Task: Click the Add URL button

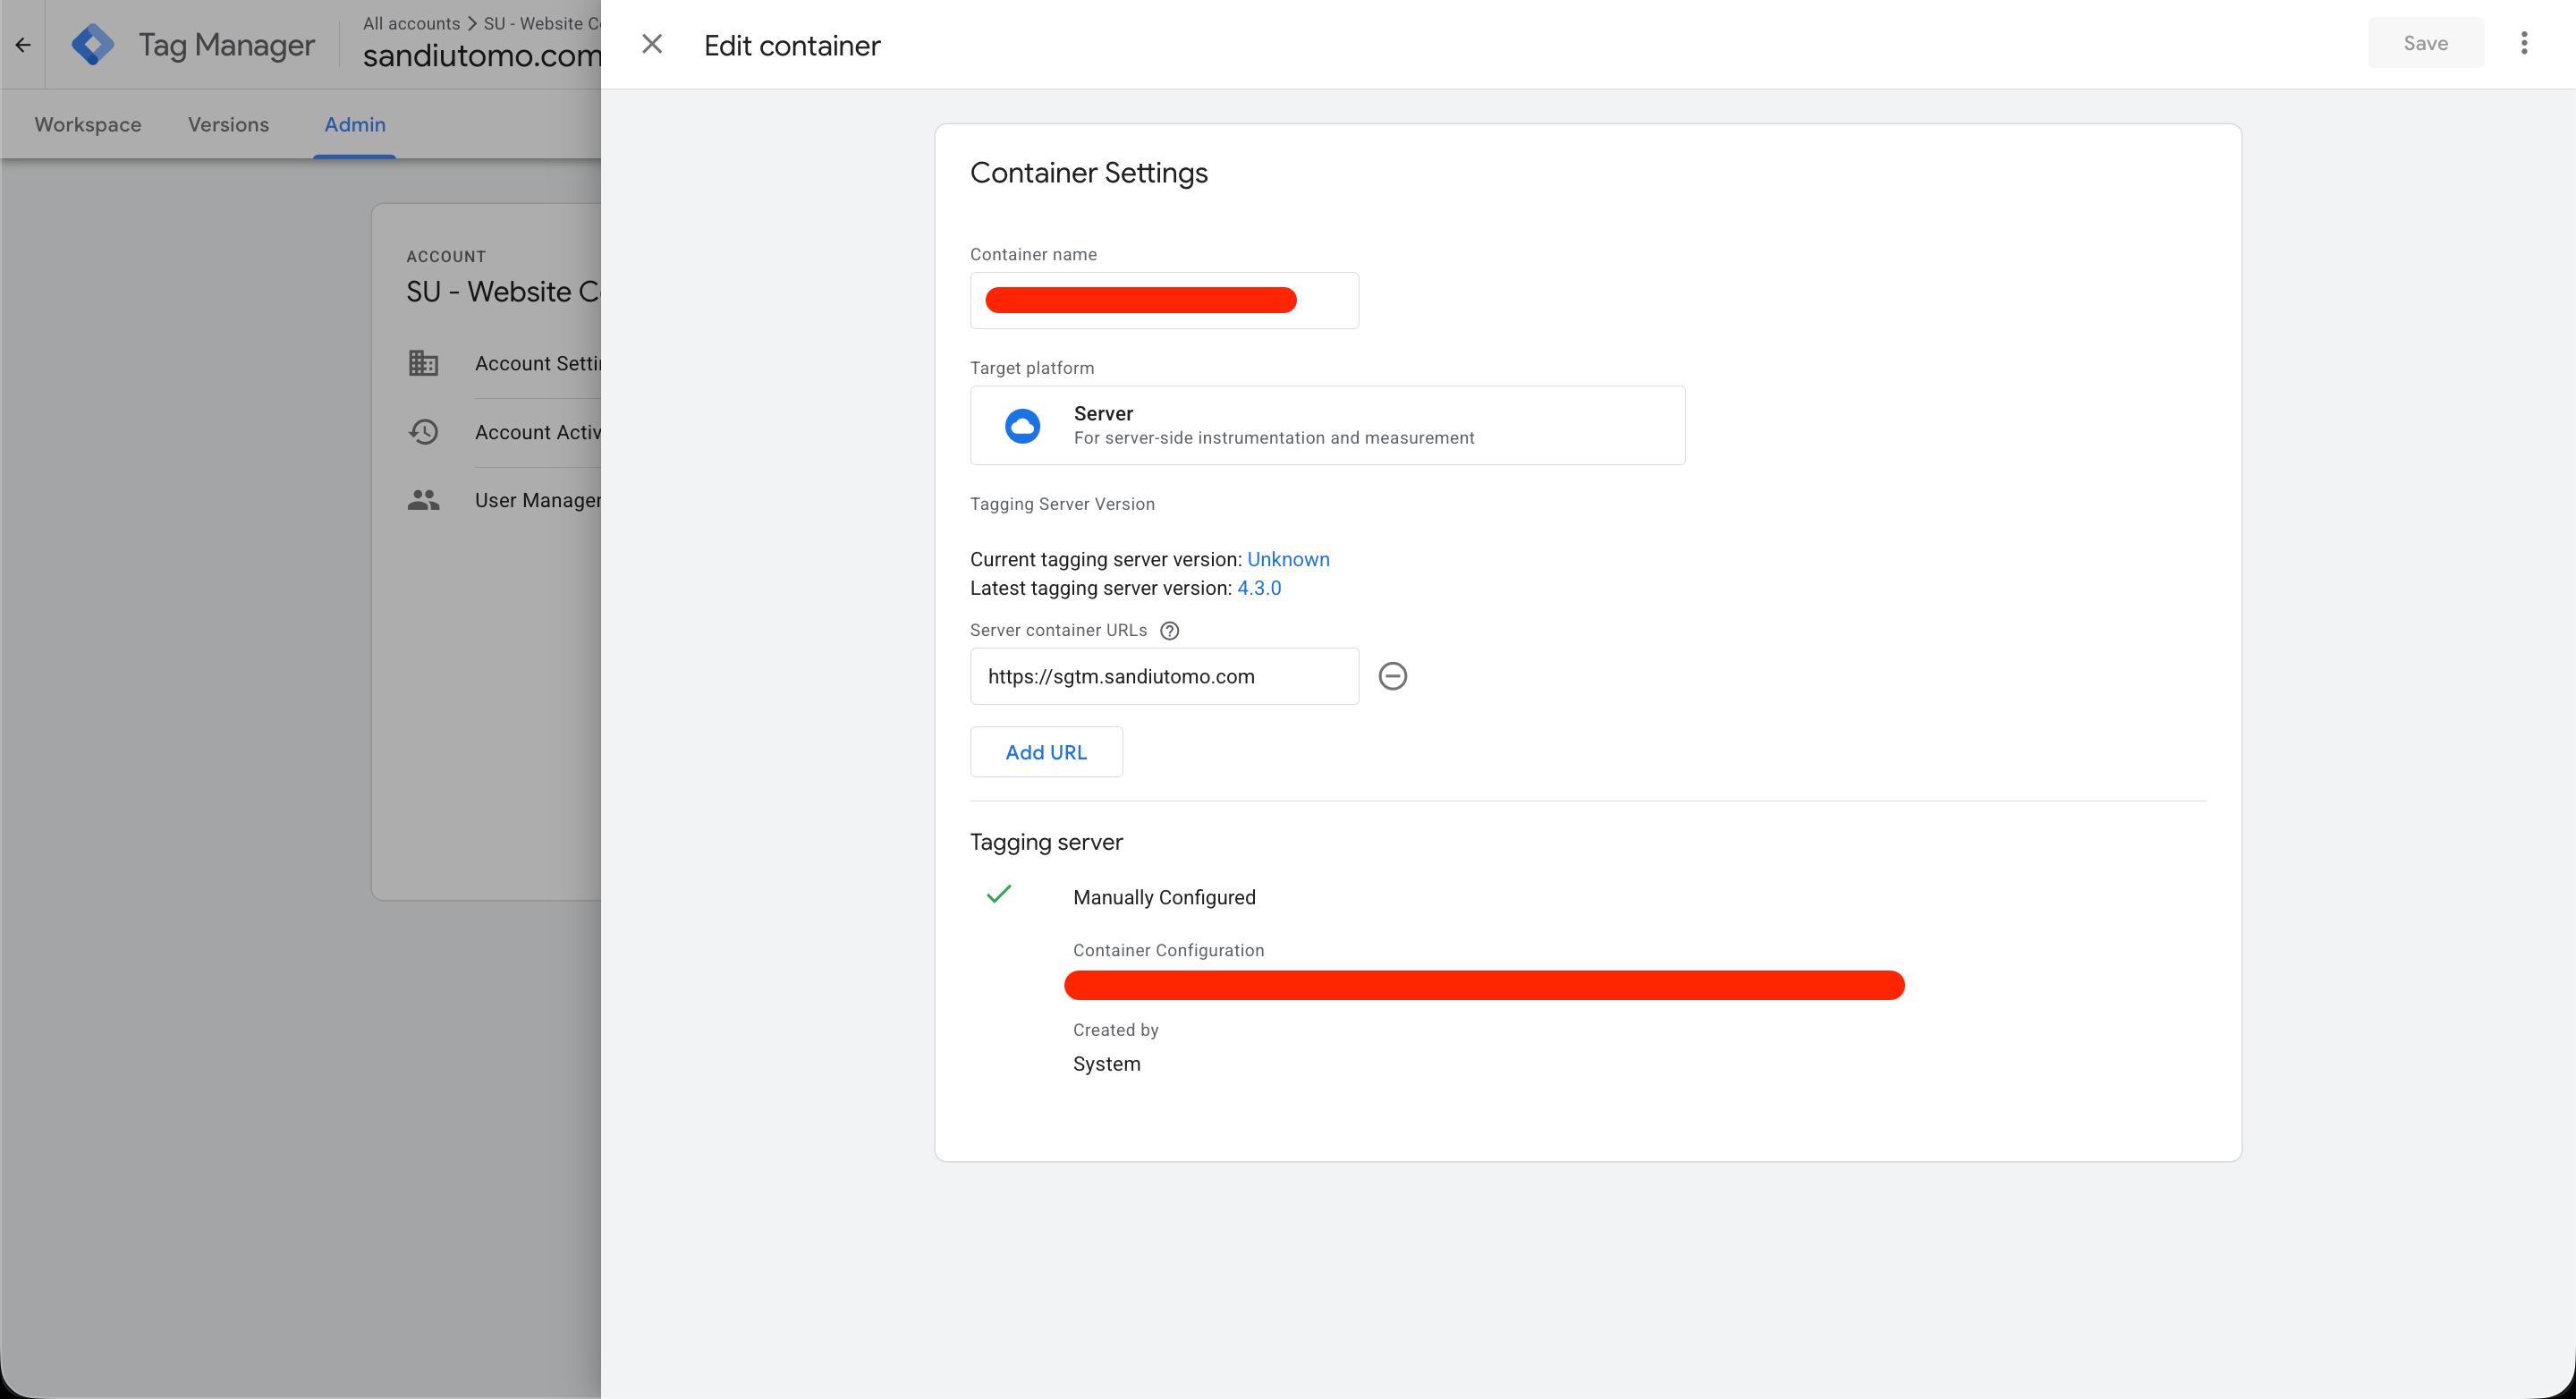Action: click(x=1046, y=752)
